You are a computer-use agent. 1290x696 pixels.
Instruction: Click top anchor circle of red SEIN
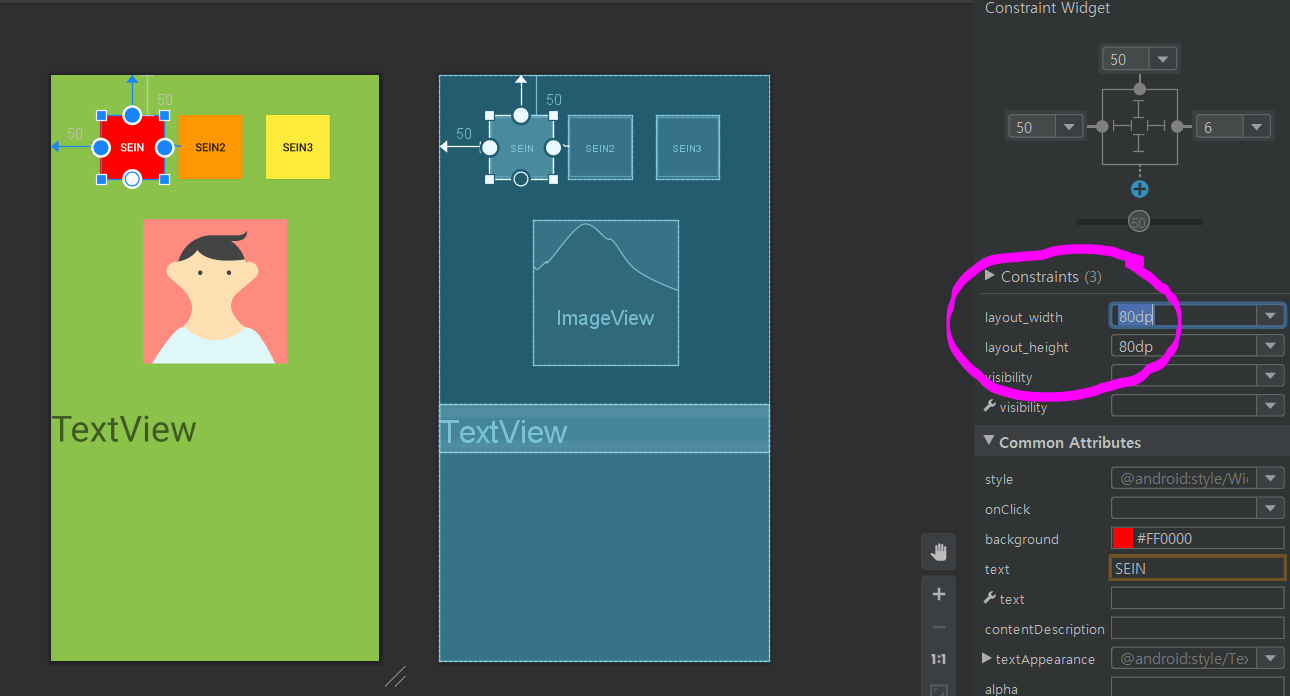click(x=132, y=114)
